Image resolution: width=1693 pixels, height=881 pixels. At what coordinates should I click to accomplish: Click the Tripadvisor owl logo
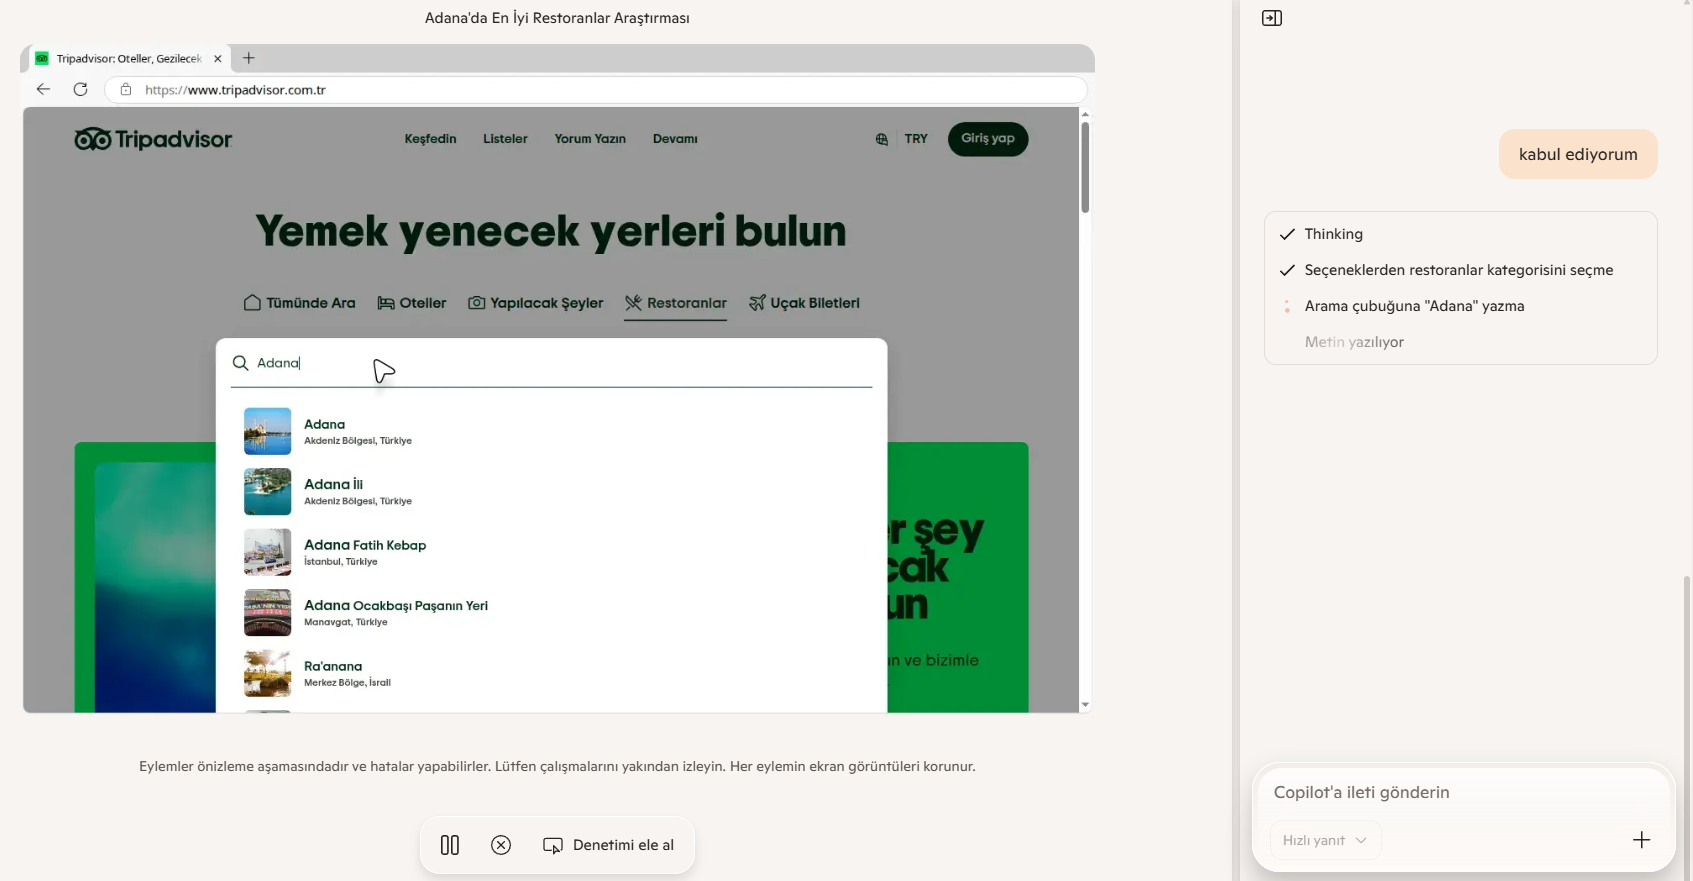[153, 139]
